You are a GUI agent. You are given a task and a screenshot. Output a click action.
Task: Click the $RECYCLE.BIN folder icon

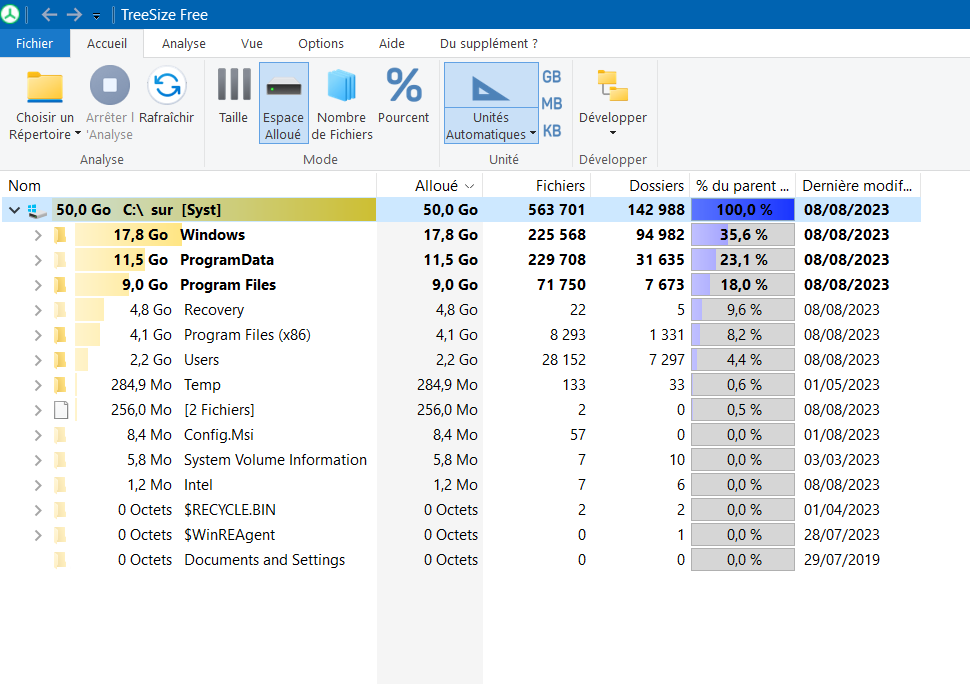[60, 510]
